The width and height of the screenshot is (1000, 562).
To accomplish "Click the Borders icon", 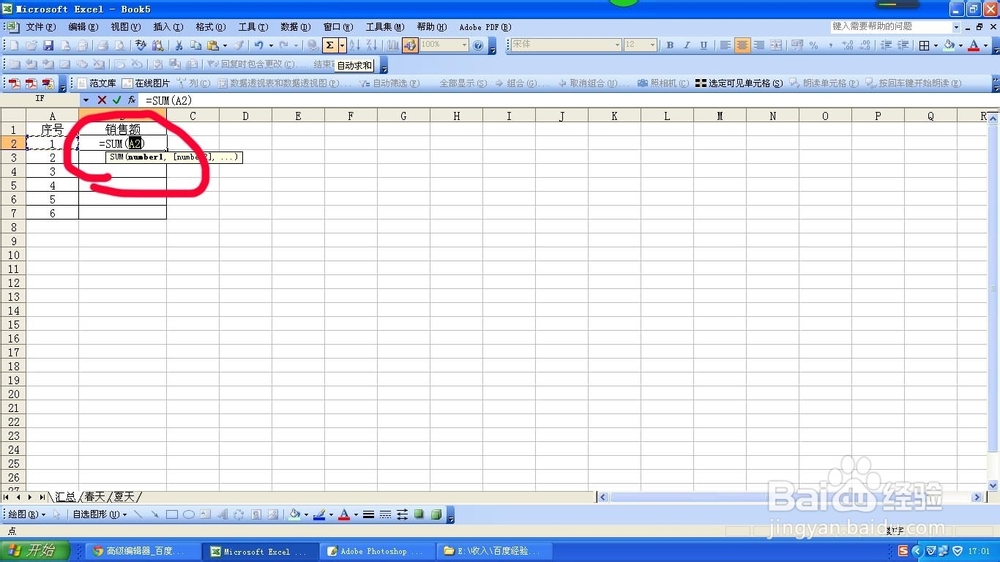I will (924, 45).
